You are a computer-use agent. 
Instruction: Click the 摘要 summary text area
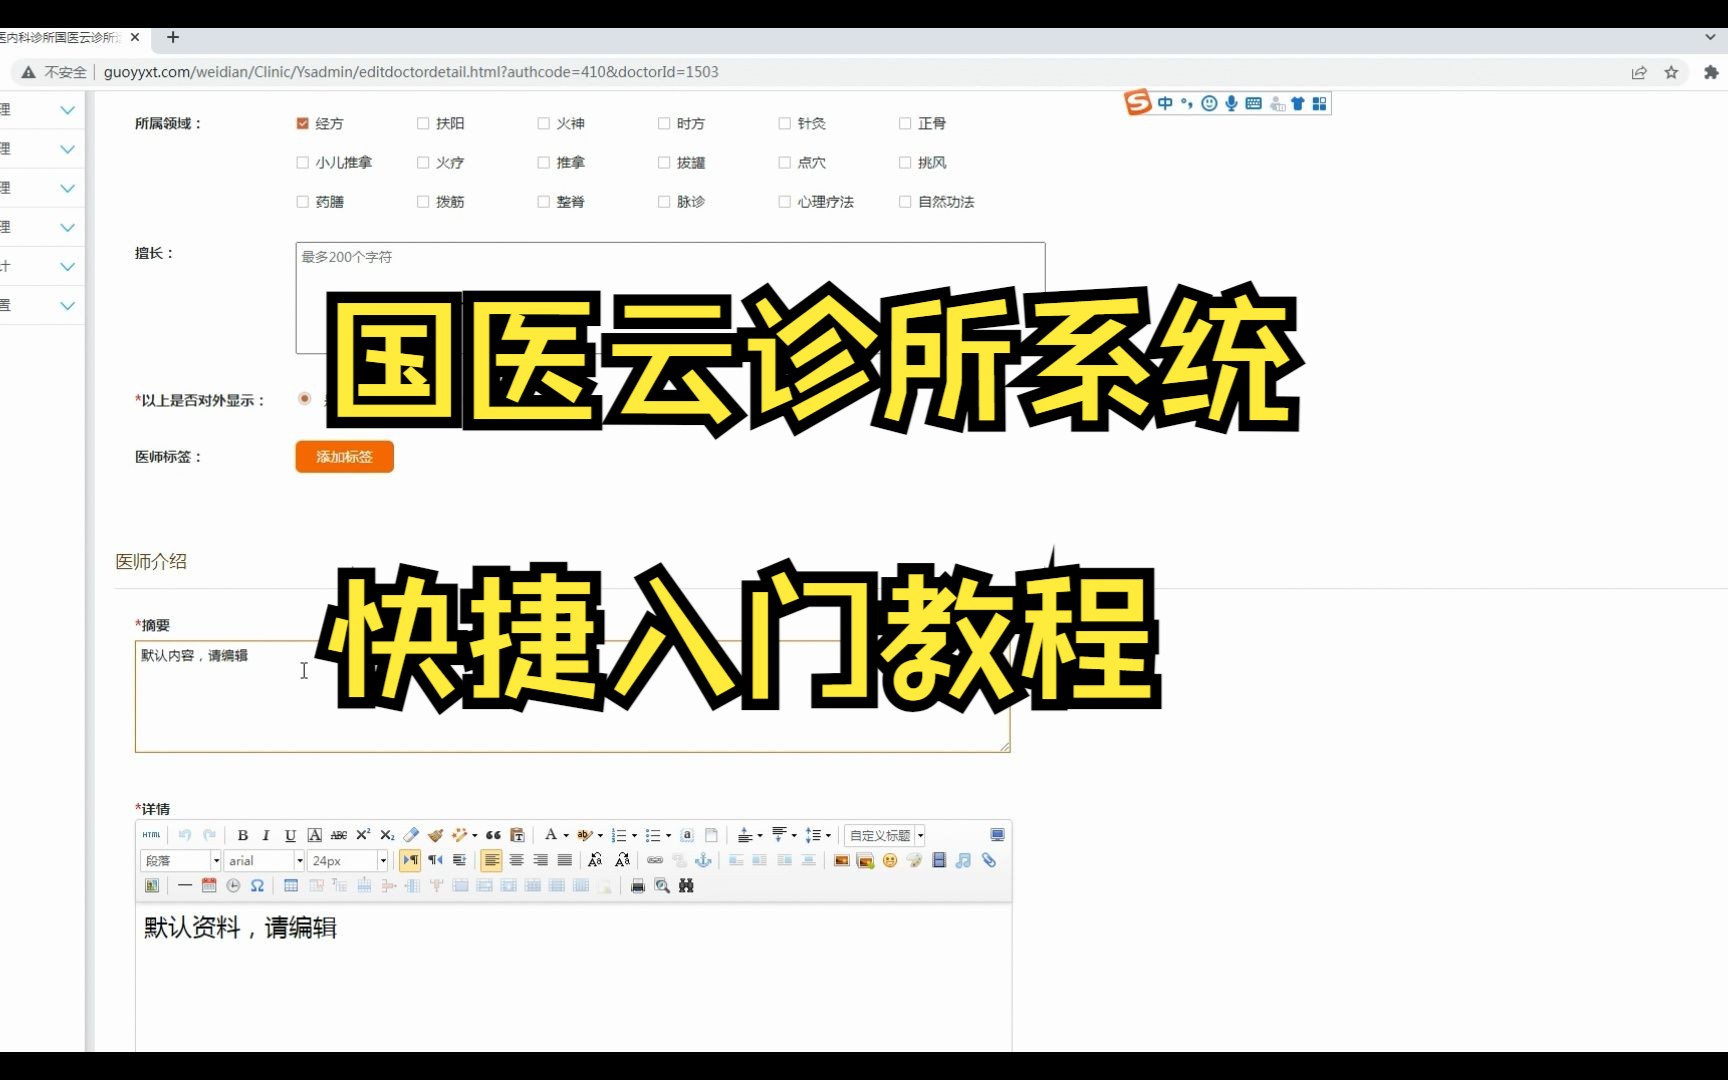click(x=573, y=696)
